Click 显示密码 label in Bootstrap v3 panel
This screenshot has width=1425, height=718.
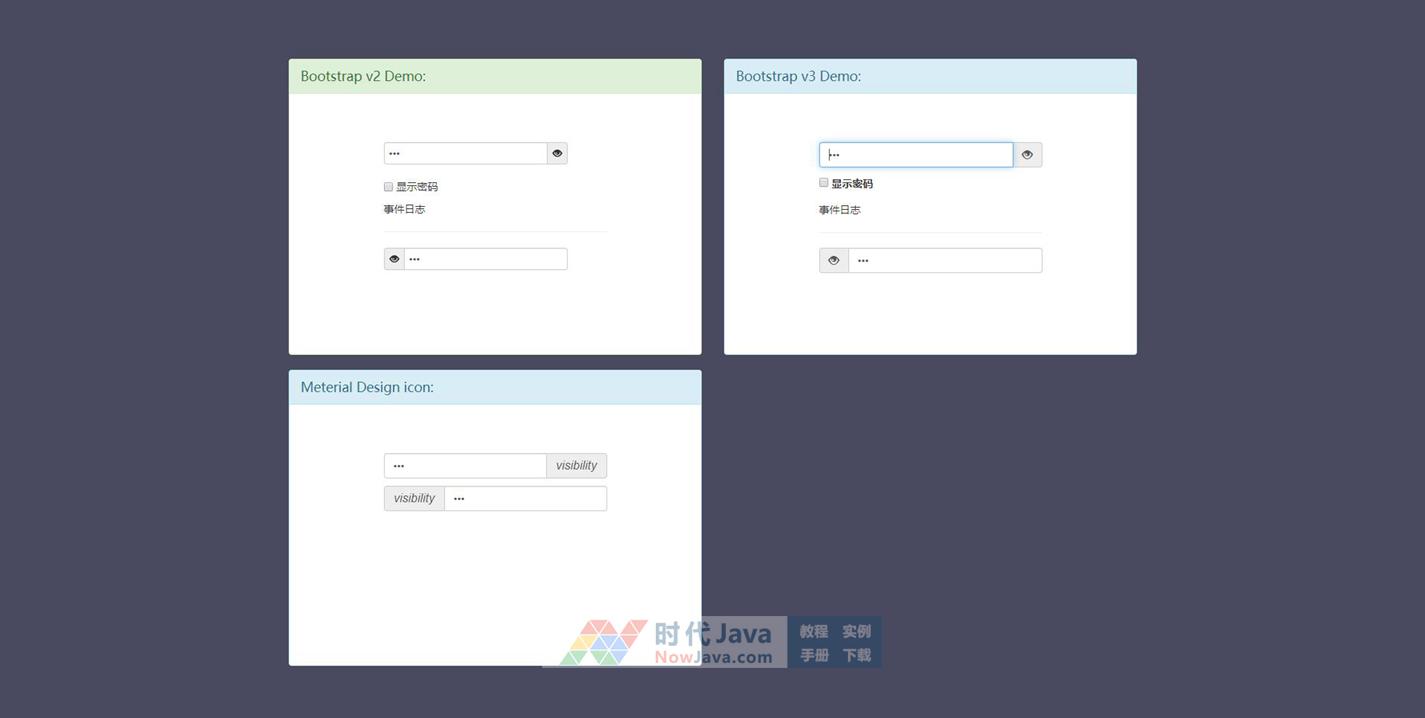pos(852,184)
